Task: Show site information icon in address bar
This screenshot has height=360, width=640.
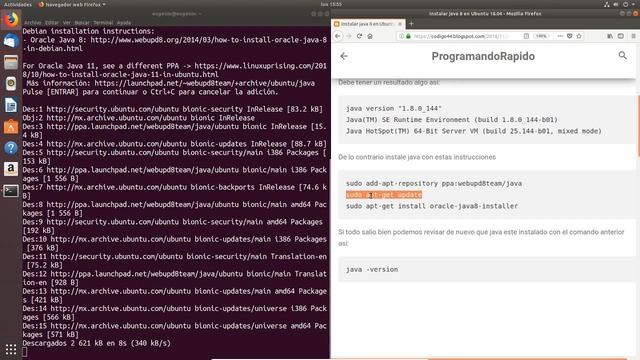Action: click(x=402, y=36)
